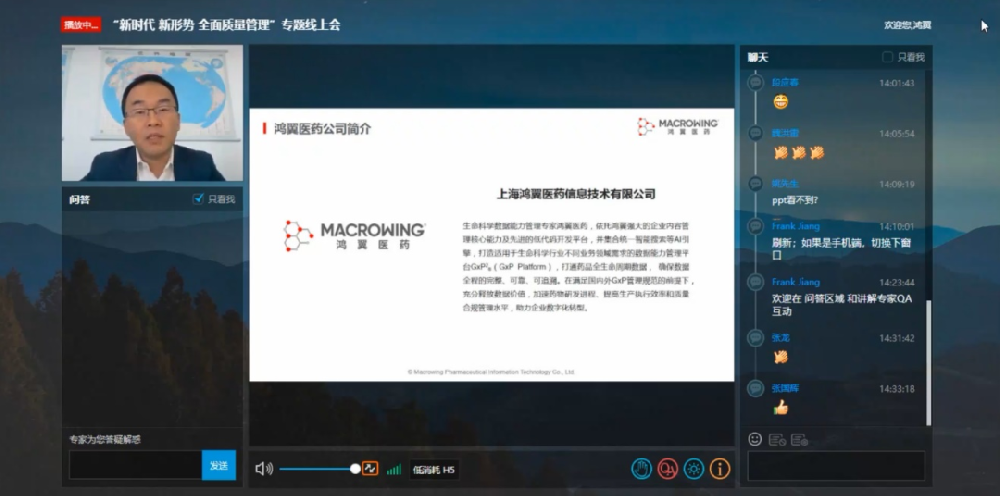Click the thumbs-up emoji at 14:33:18
This screenshot has width=1000, height=496.
(781, 407)
